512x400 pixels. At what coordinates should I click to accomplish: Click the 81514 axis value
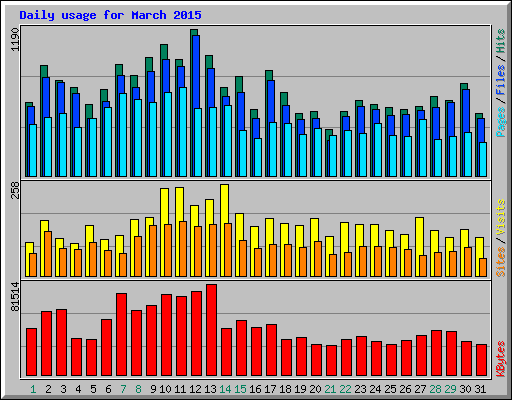click(15, 297)
